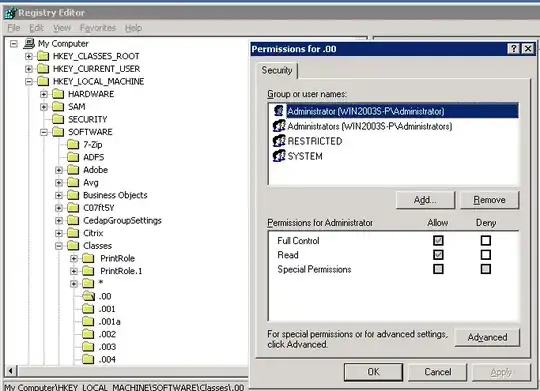Toggle Special Permissions Allow checkbox
The height and width of the screenshot is (391, 540).
click(x=438, y=269)
